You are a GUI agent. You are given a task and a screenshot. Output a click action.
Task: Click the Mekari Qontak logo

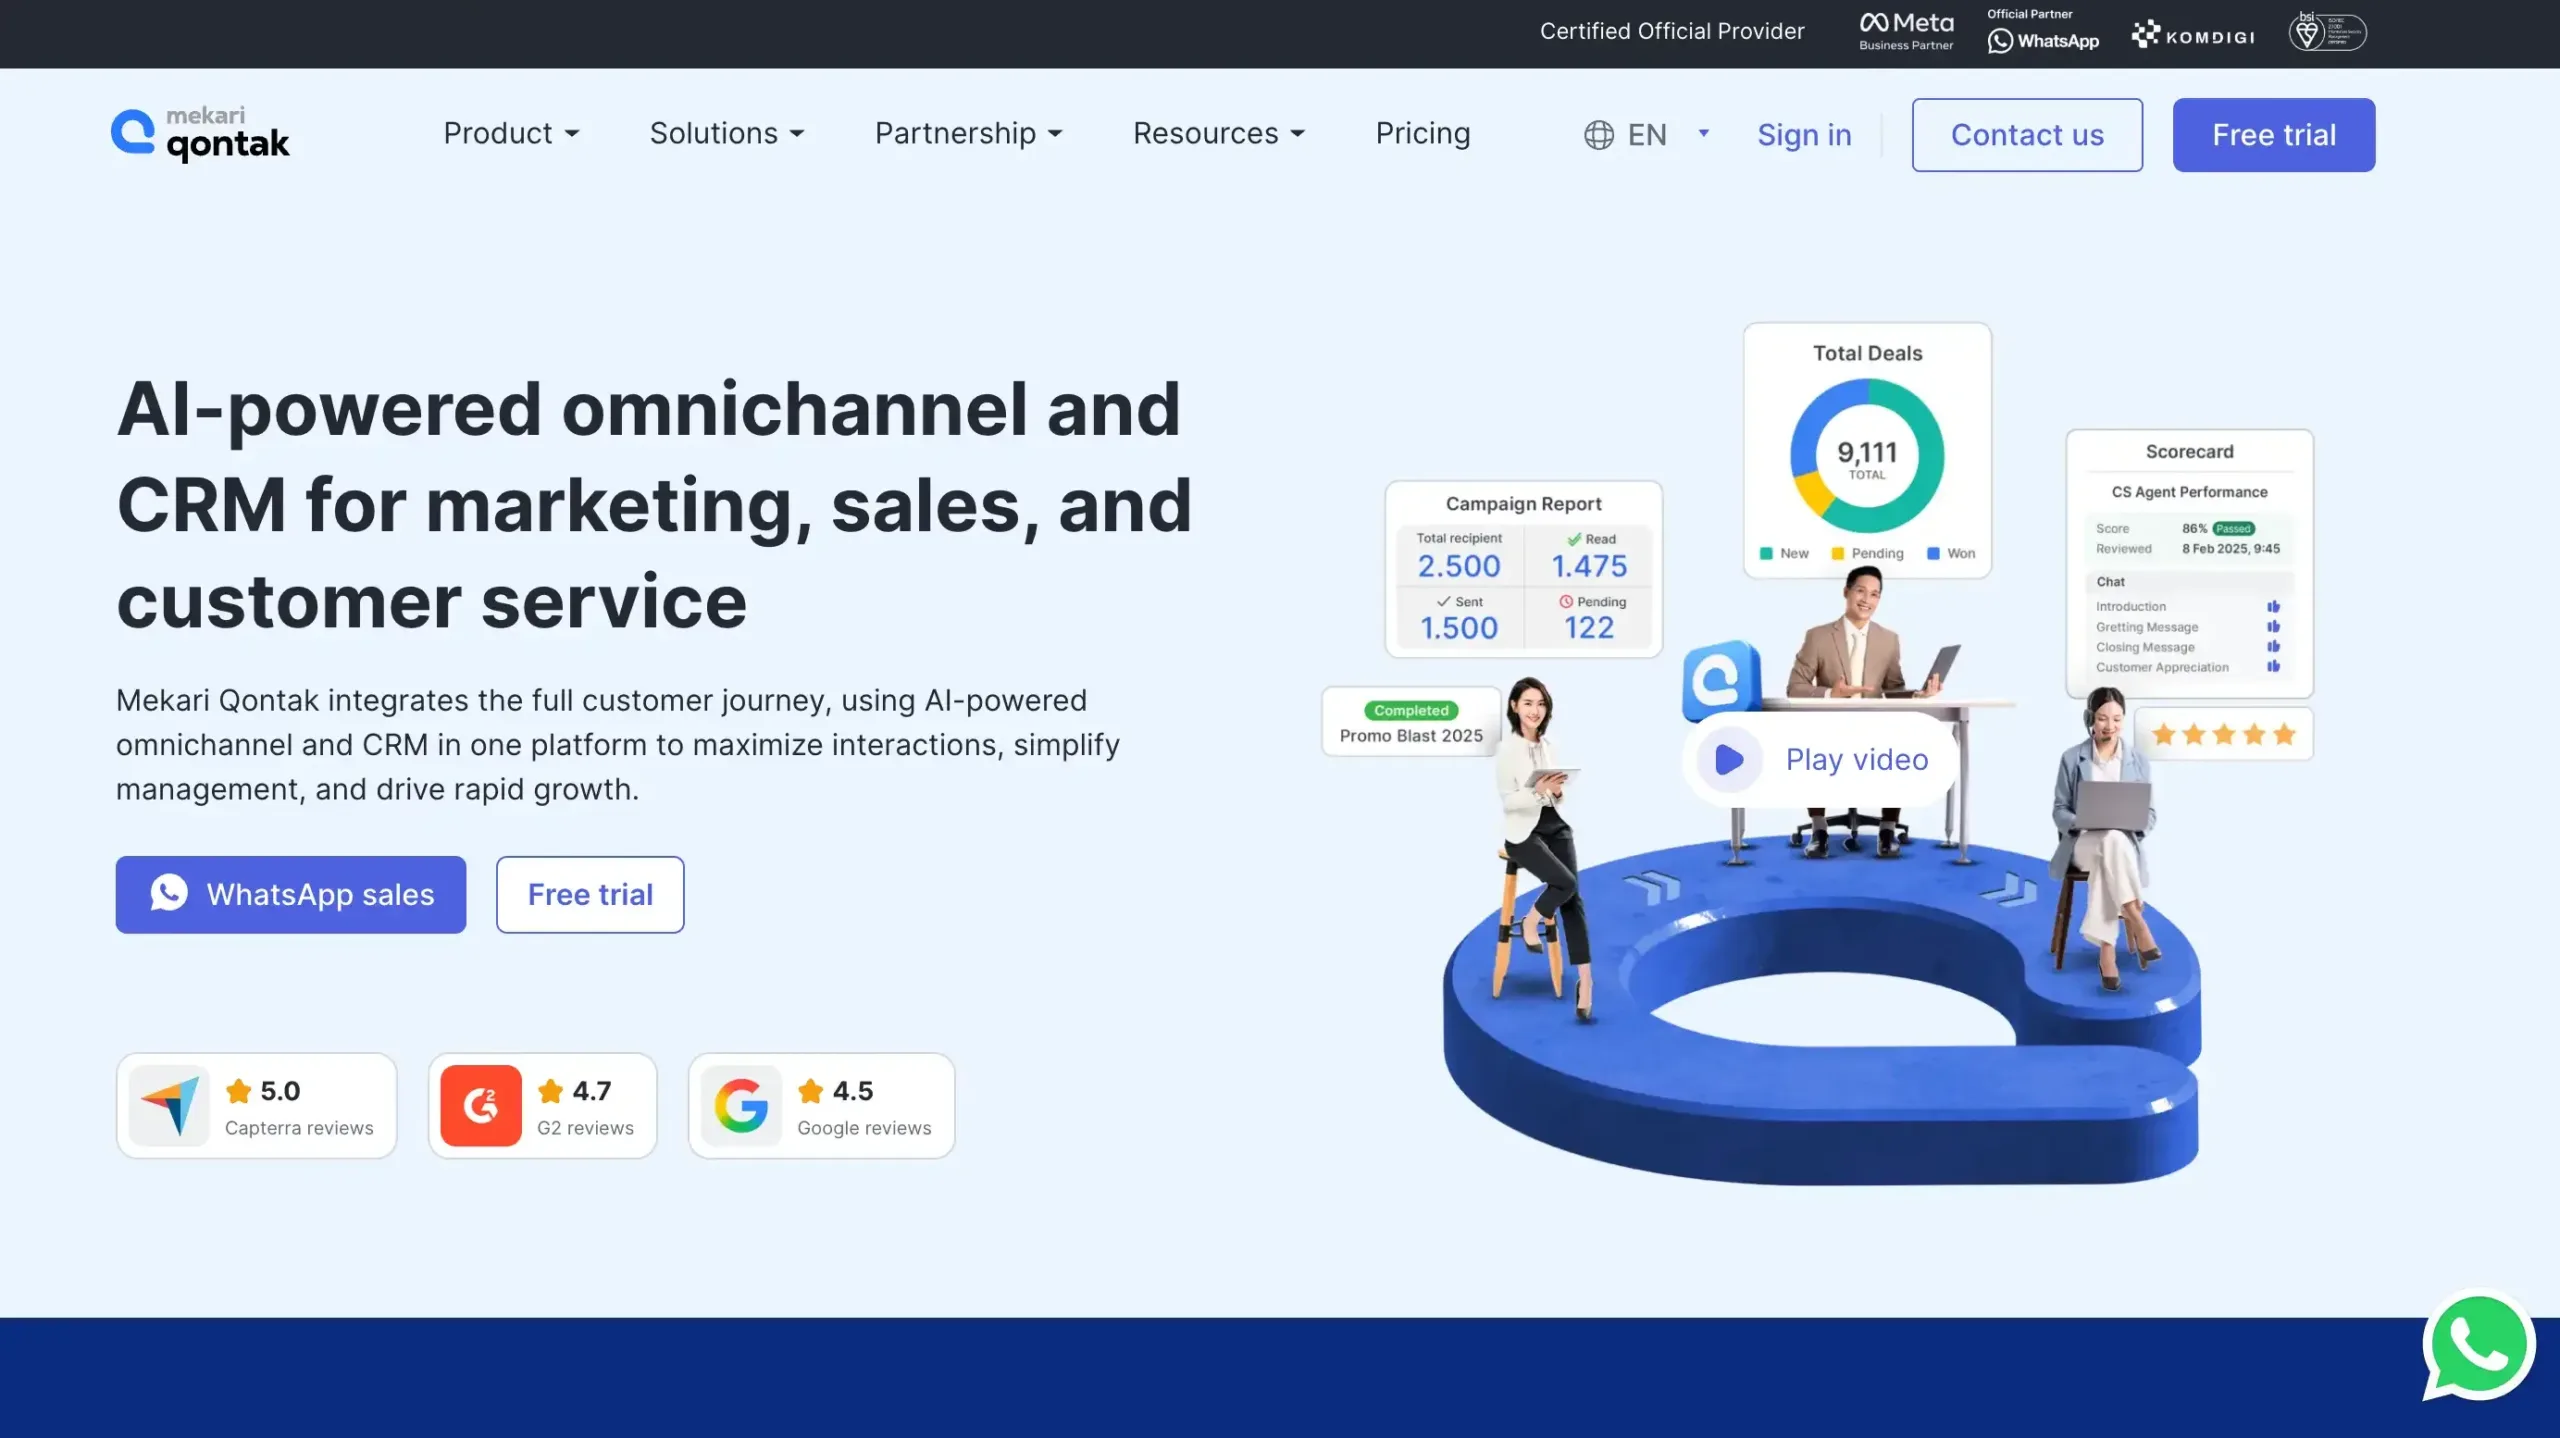[200, 133]
